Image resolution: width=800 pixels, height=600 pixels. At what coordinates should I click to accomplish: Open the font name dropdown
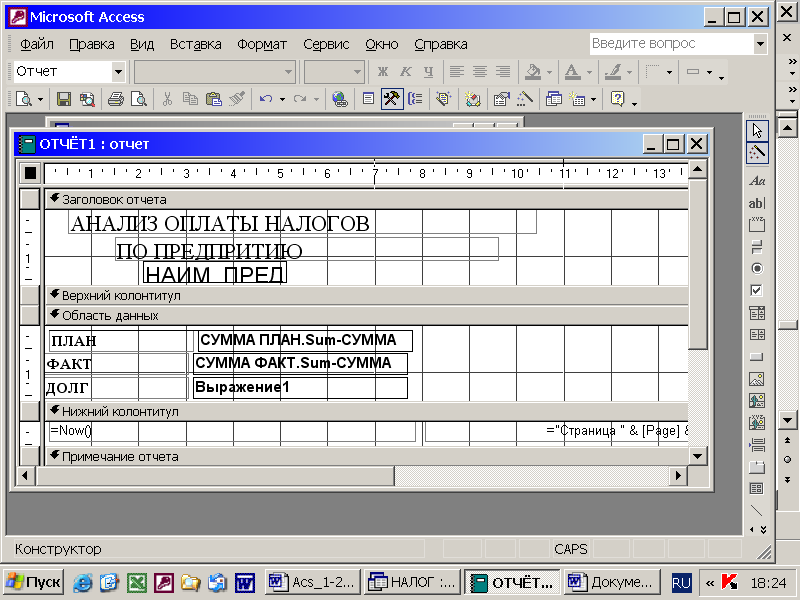288,72
